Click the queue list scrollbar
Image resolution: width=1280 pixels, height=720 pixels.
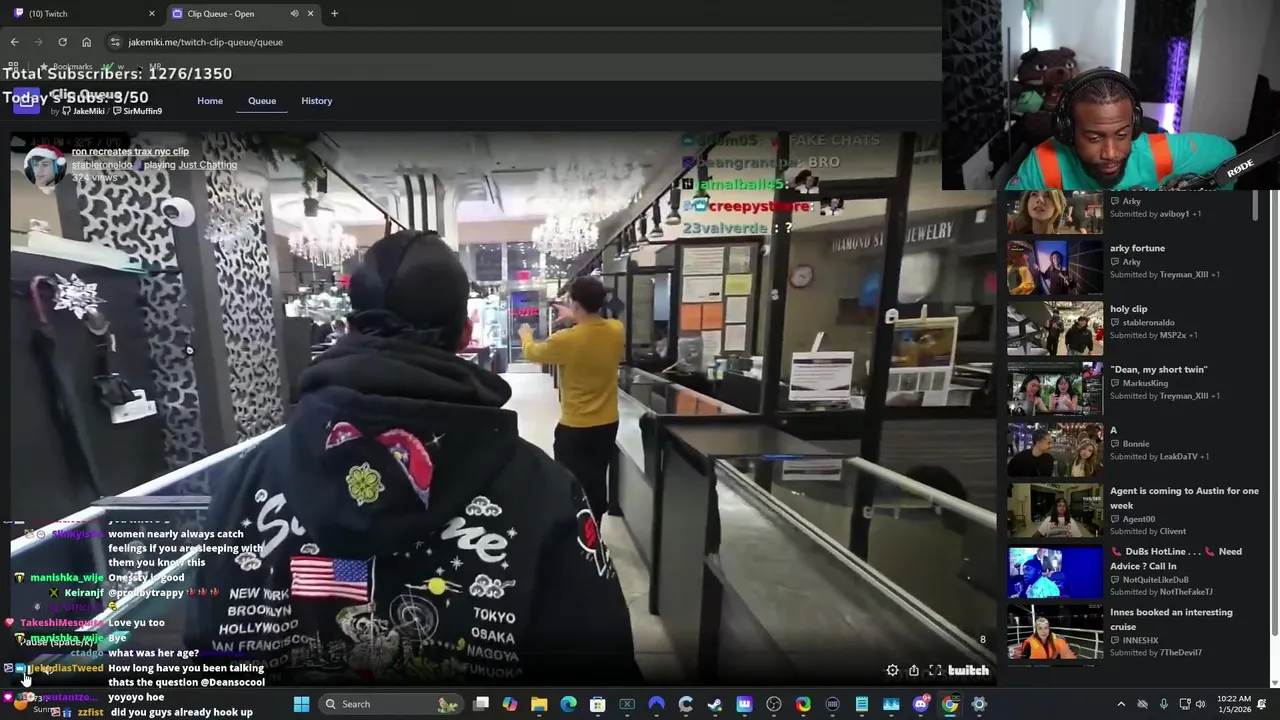click(1255, 207)
